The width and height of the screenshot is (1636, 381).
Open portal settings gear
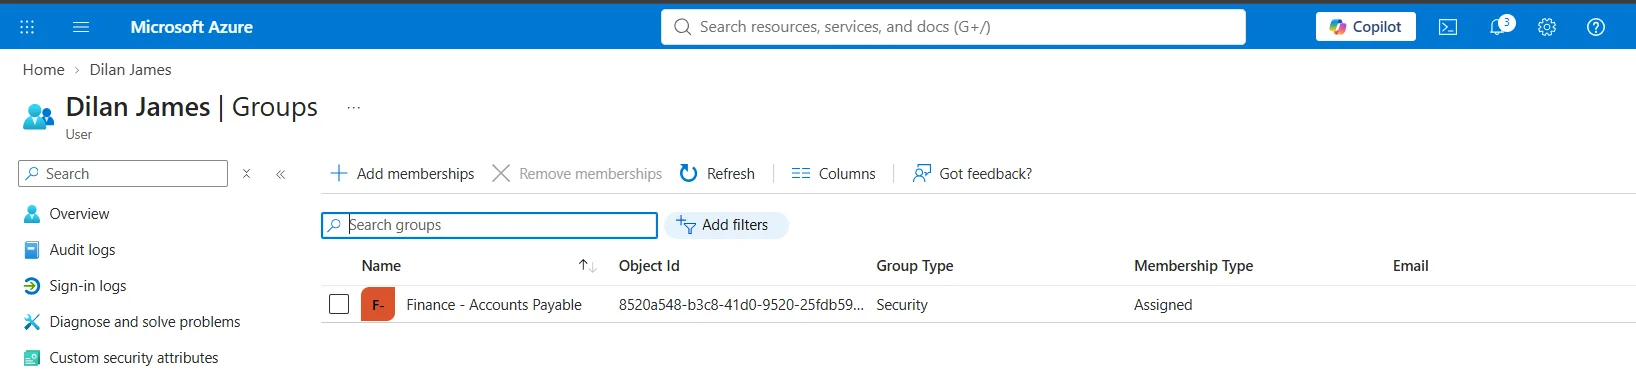pos(1547,27)
